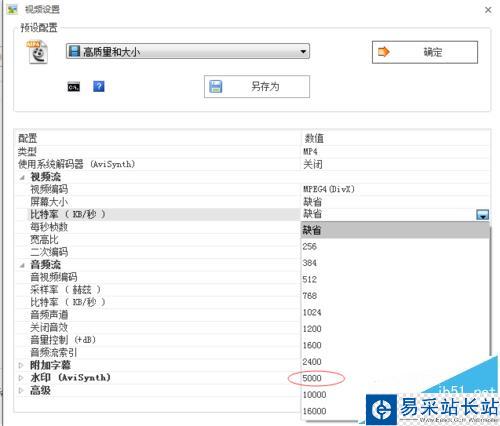Viewport: 500px width, 426px height.
Task: Click the 另存为 save button
Action: (x=257, y=87)
